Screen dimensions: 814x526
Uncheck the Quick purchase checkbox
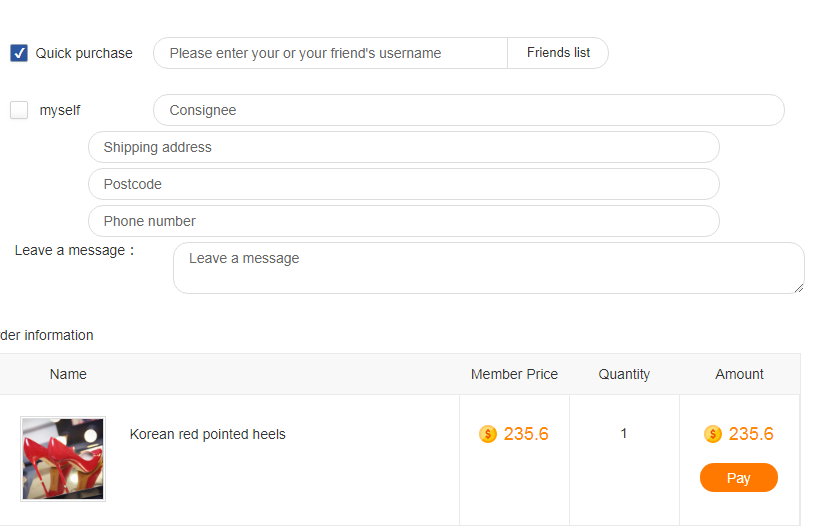pyautogui.click(x=19, y=53)
